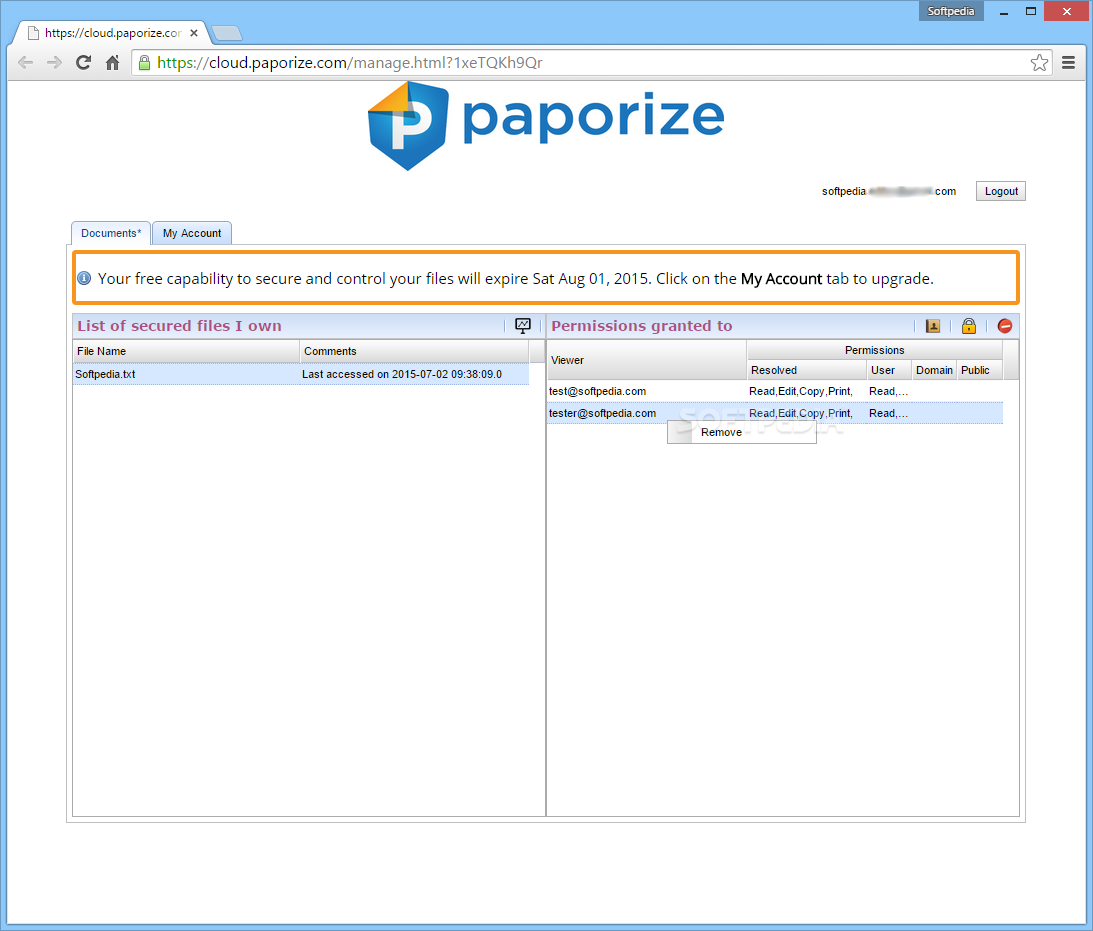This screenshot has height=931, width=1093.
Task: Switch to the Documents tab
Action: (111, 233)
